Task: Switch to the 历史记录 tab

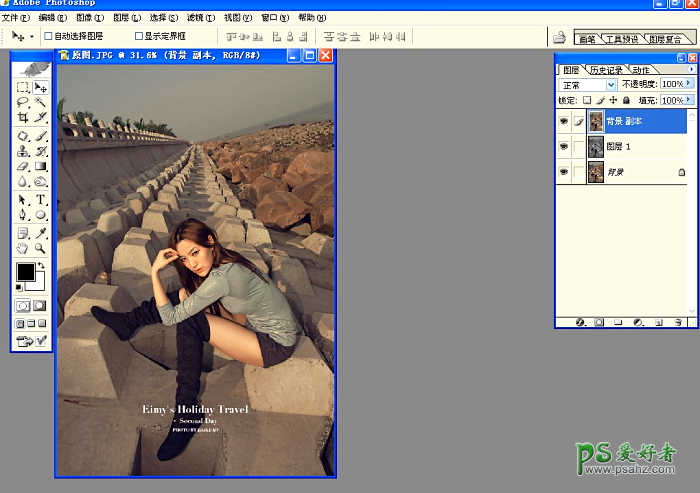Action: coord(605,70)
